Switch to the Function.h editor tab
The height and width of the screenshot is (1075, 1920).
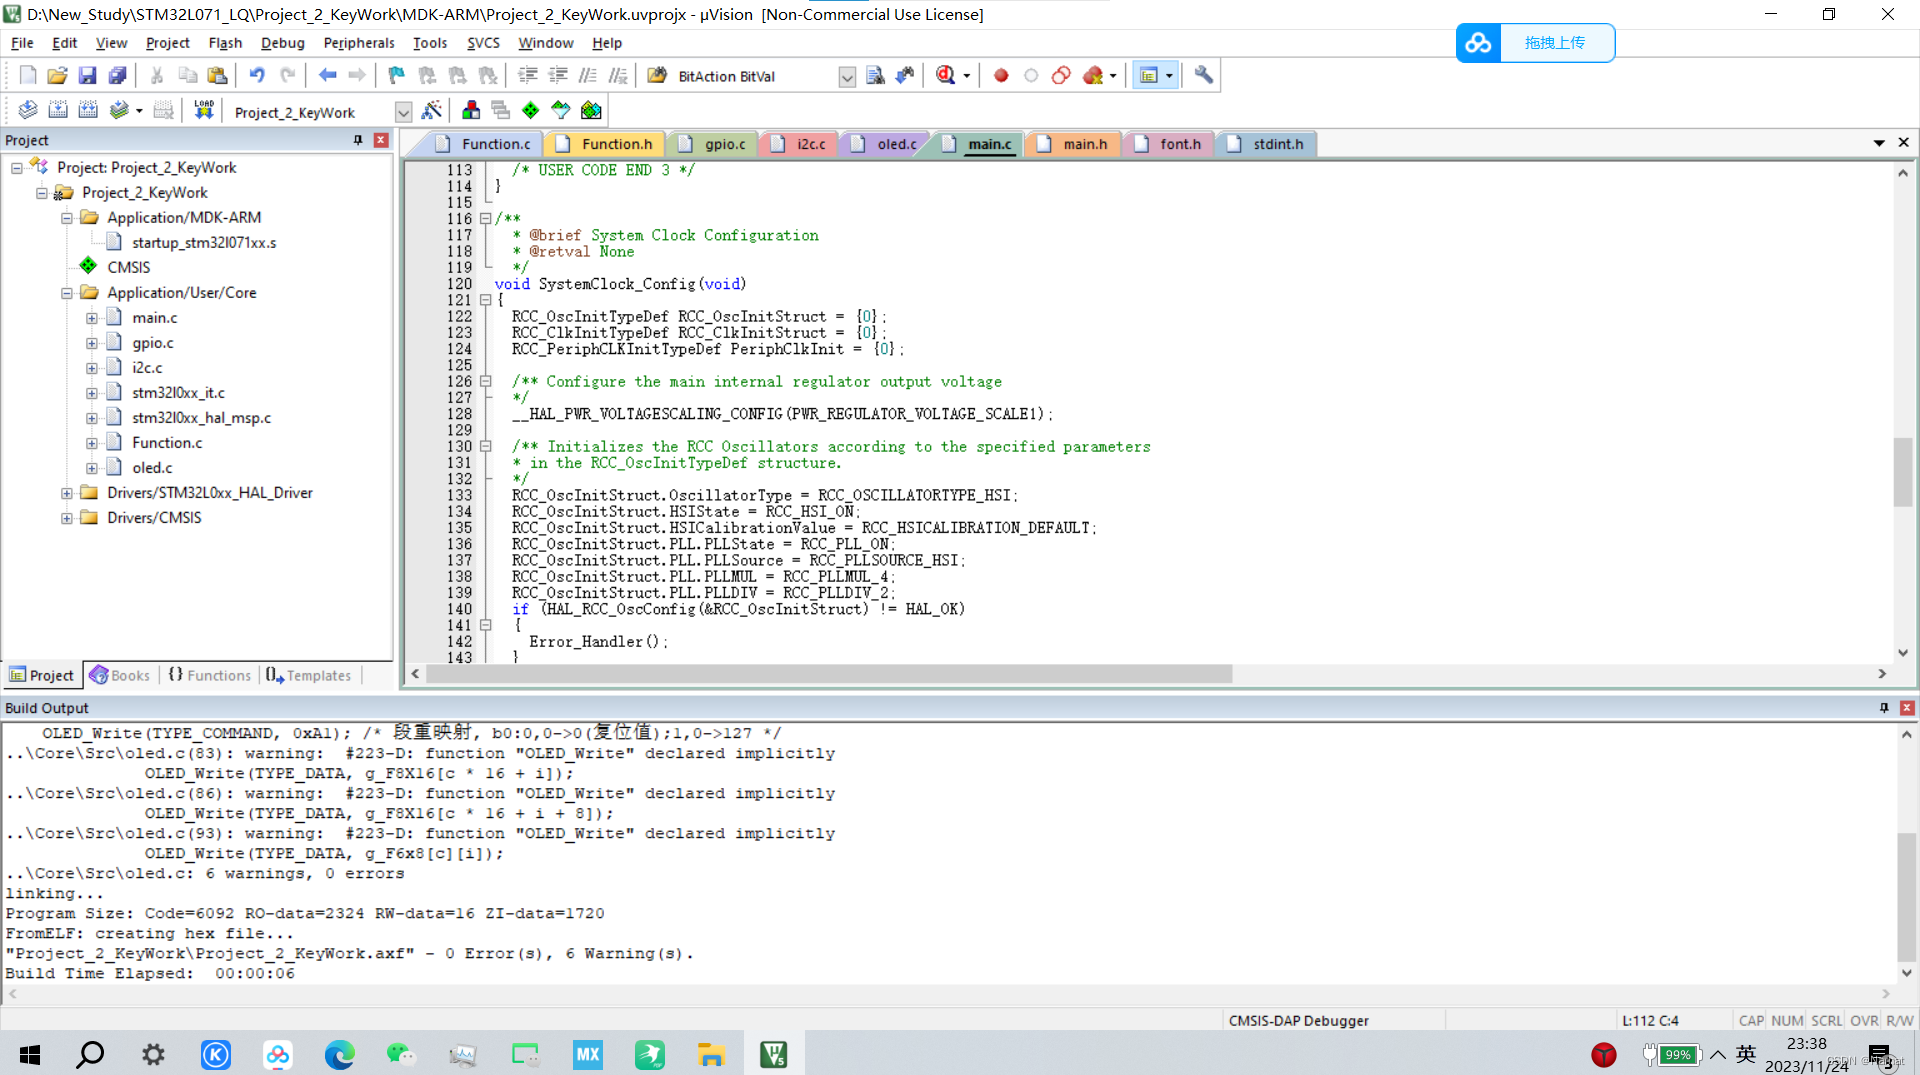pyautogui.click(x=605, y=144)
